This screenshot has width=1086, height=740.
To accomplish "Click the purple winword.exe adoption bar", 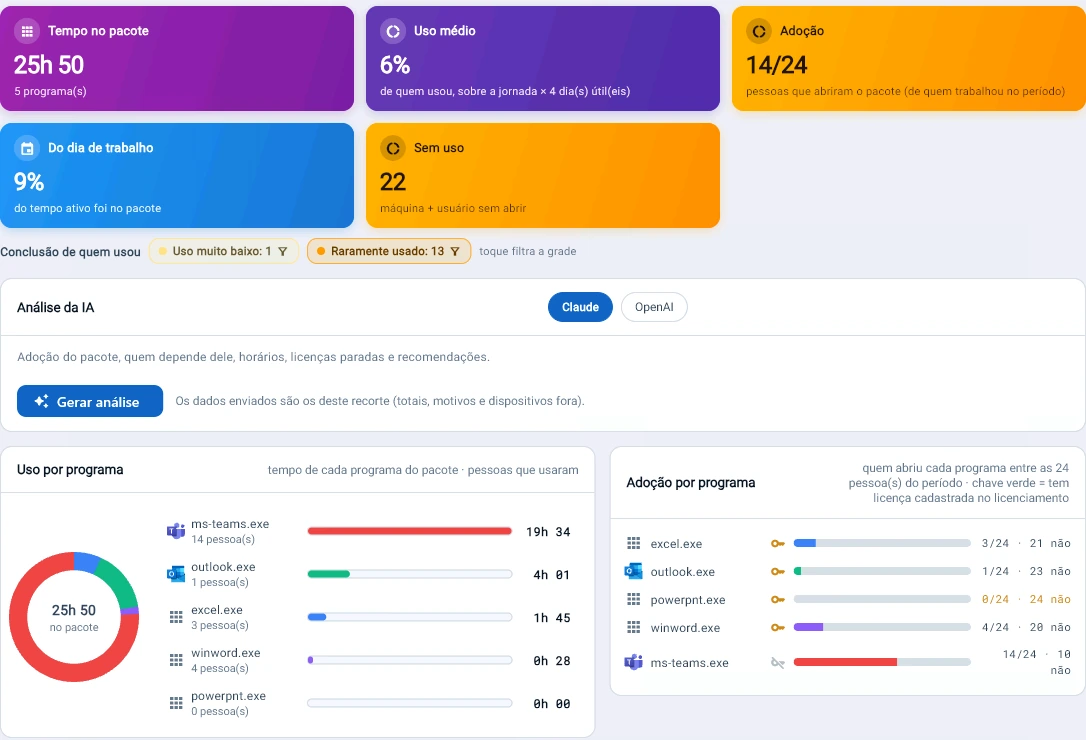I will coord(808,627).
